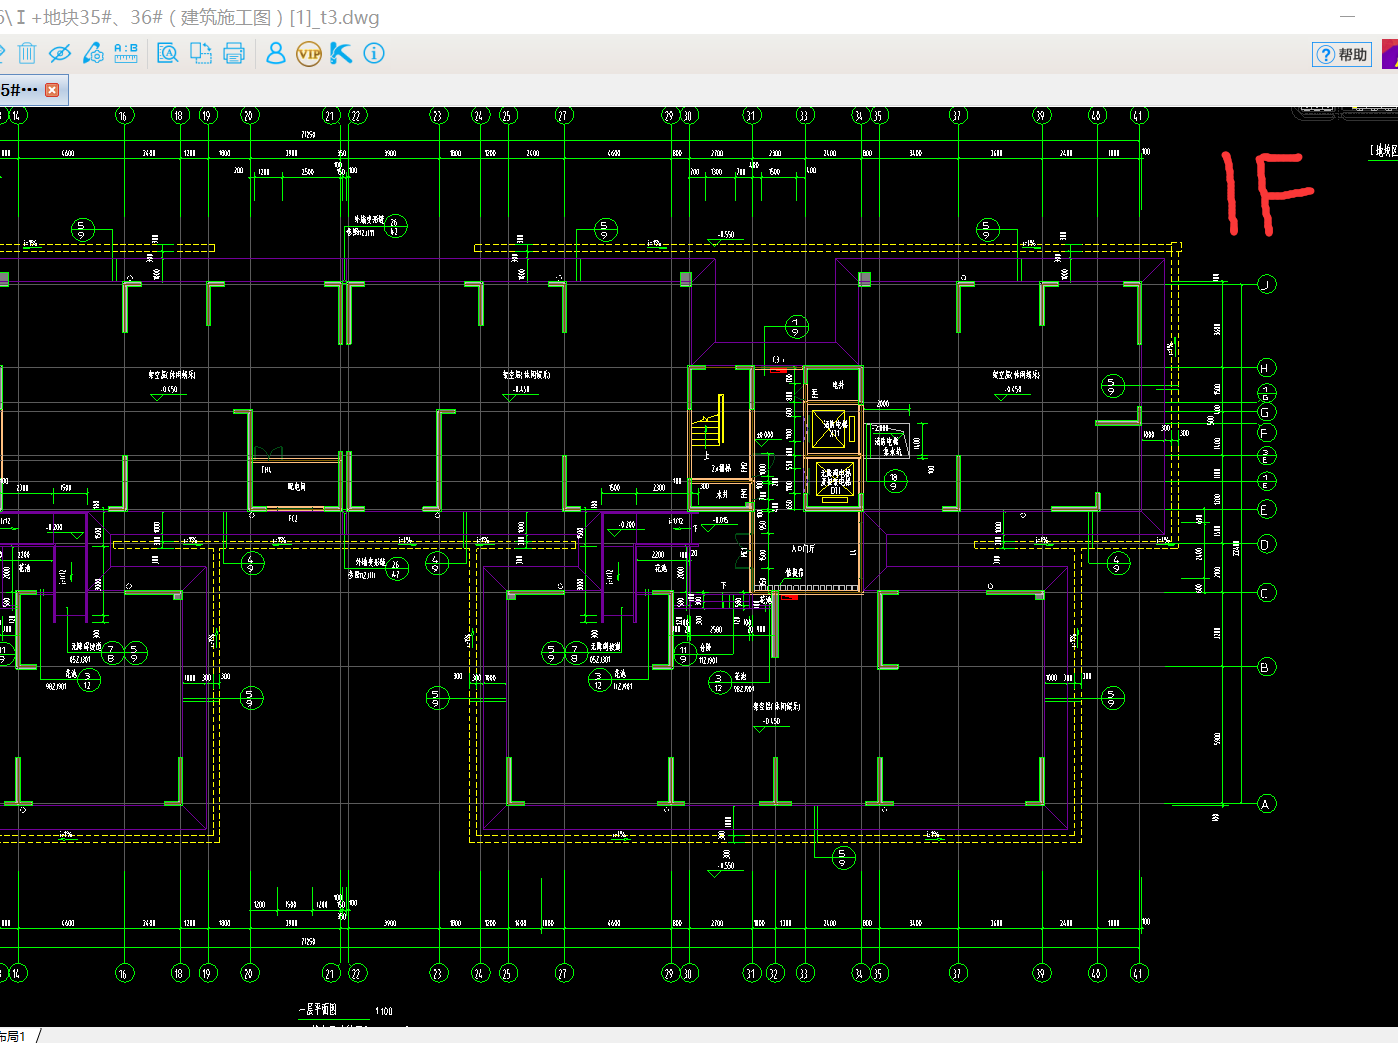Click the trash can delete icon
Screen dimensions: 1398x1043
tap(27, 53)
